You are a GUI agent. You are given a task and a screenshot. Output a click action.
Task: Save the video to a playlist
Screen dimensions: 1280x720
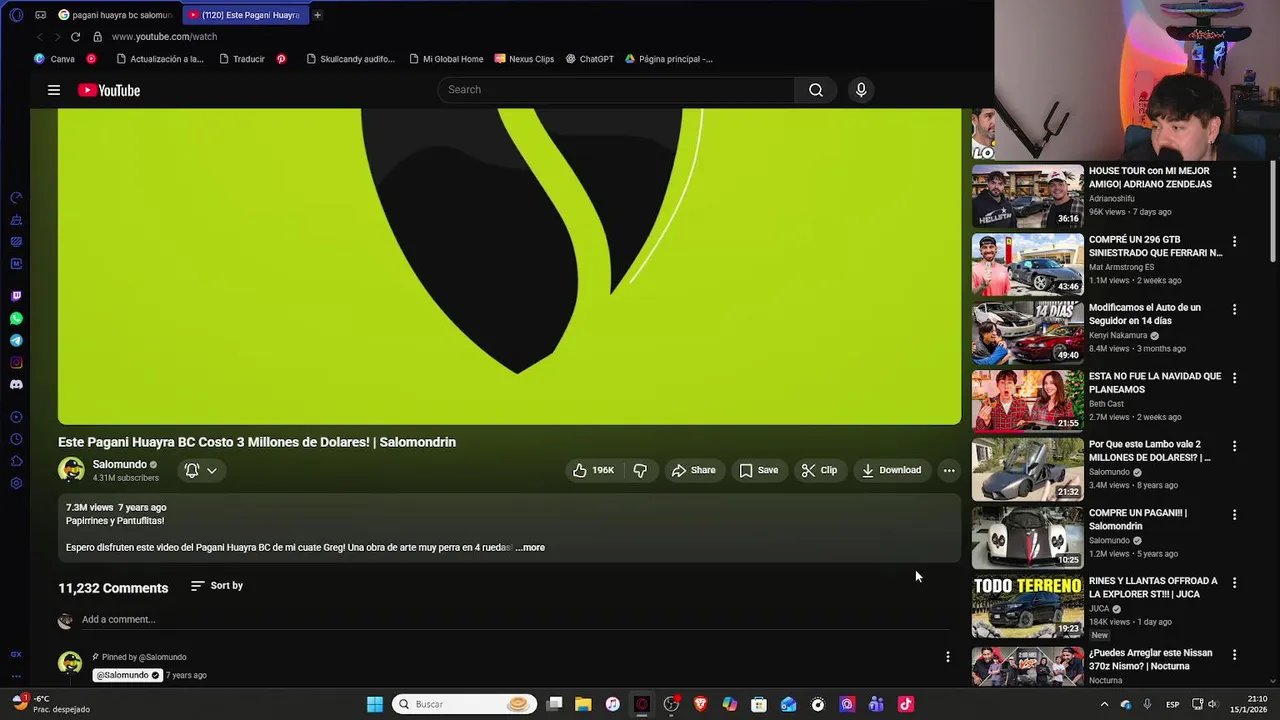pyautogui.click(x=758, y=470)
